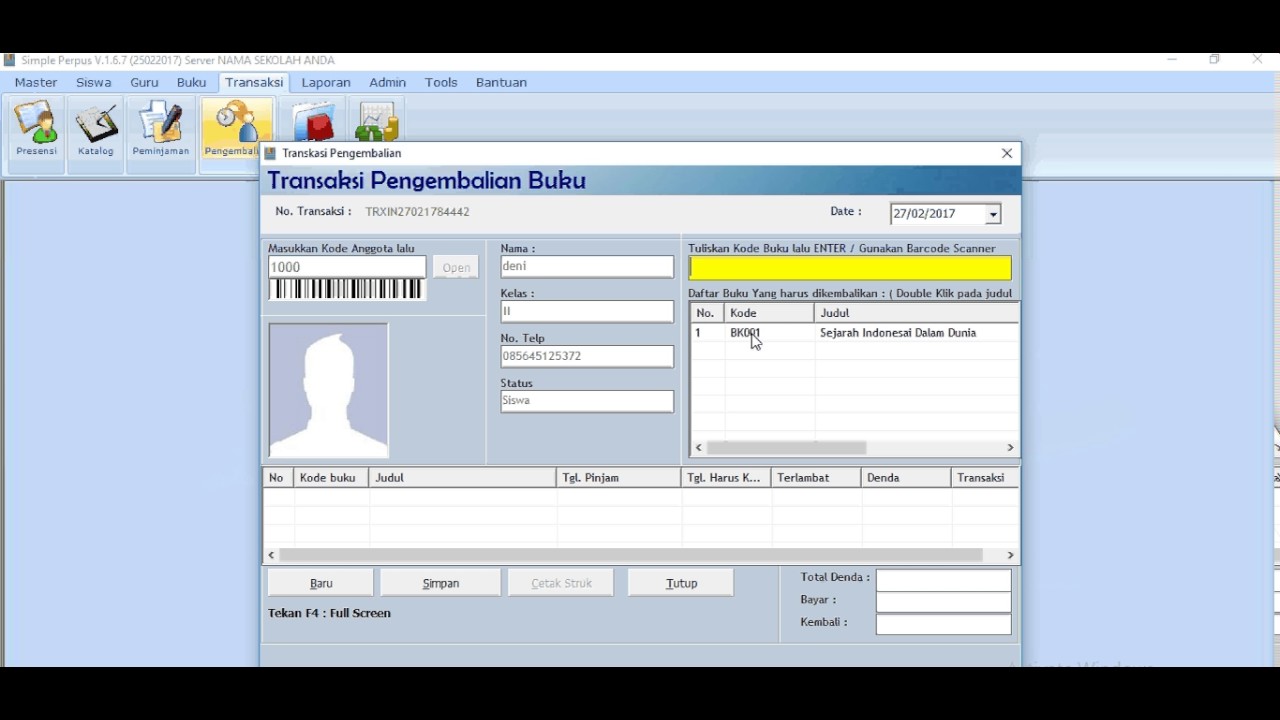Switch to the Transaksi tab
1280x720 pixels.
click(x=254, y=82)
